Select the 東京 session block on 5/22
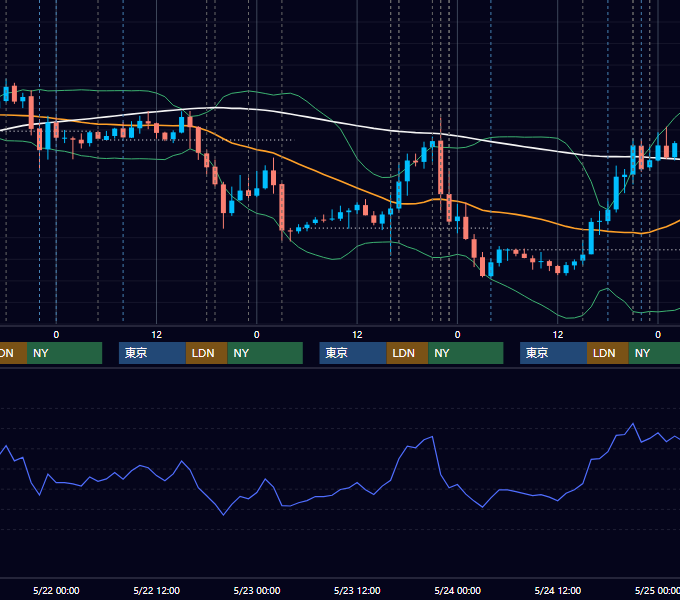Viewport: 680px width, 600px height. coord(152,353)
